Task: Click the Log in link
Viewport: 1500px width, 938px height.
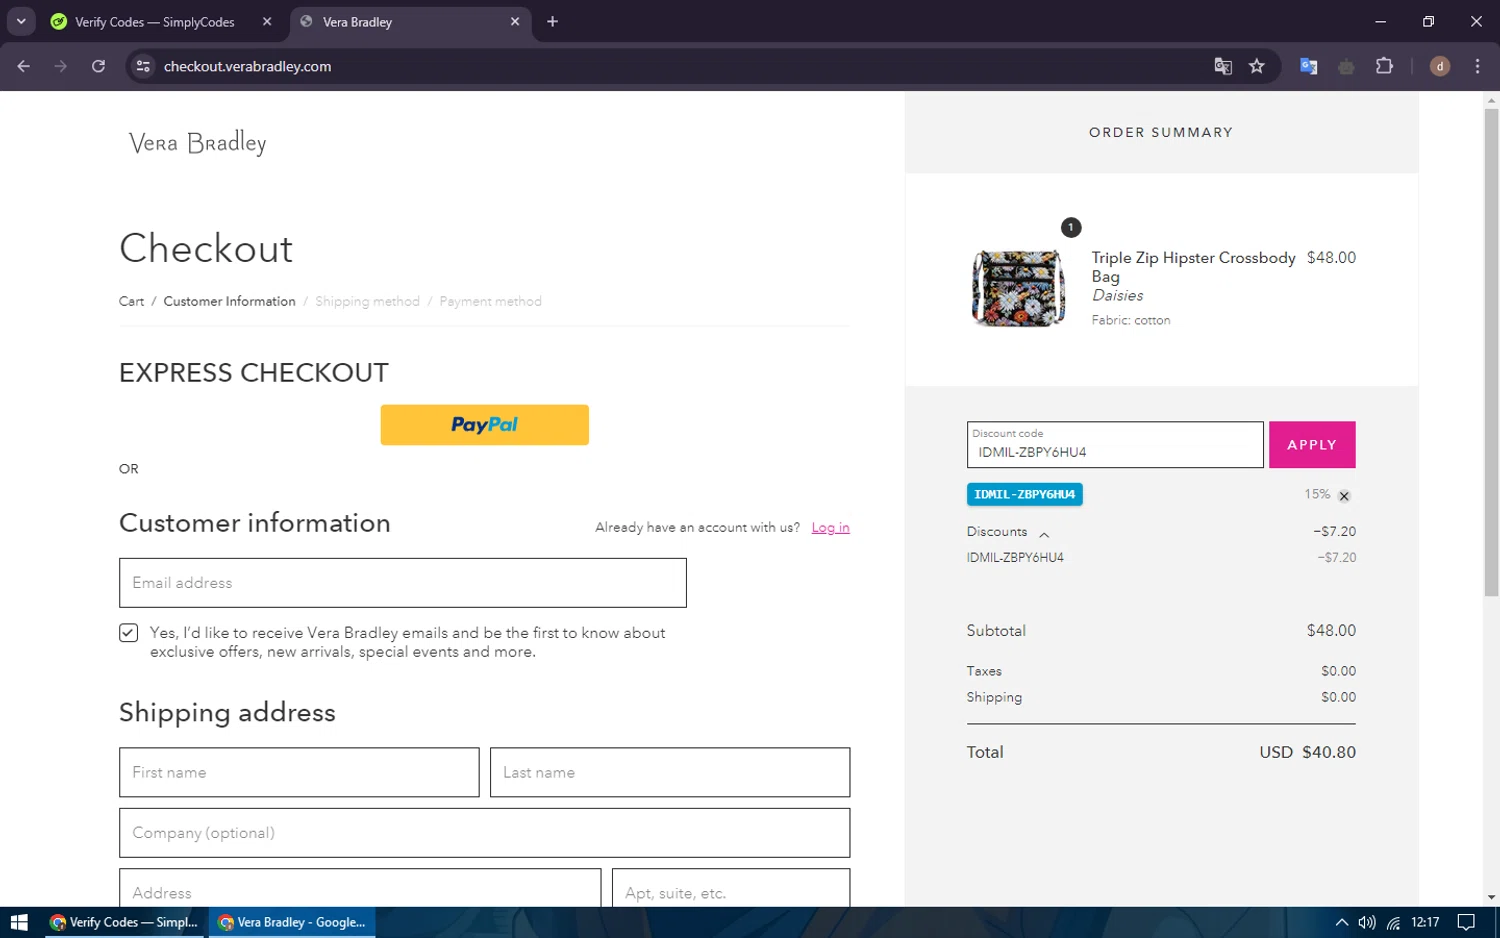Action: pyautogui.click(x=830, y=527)
